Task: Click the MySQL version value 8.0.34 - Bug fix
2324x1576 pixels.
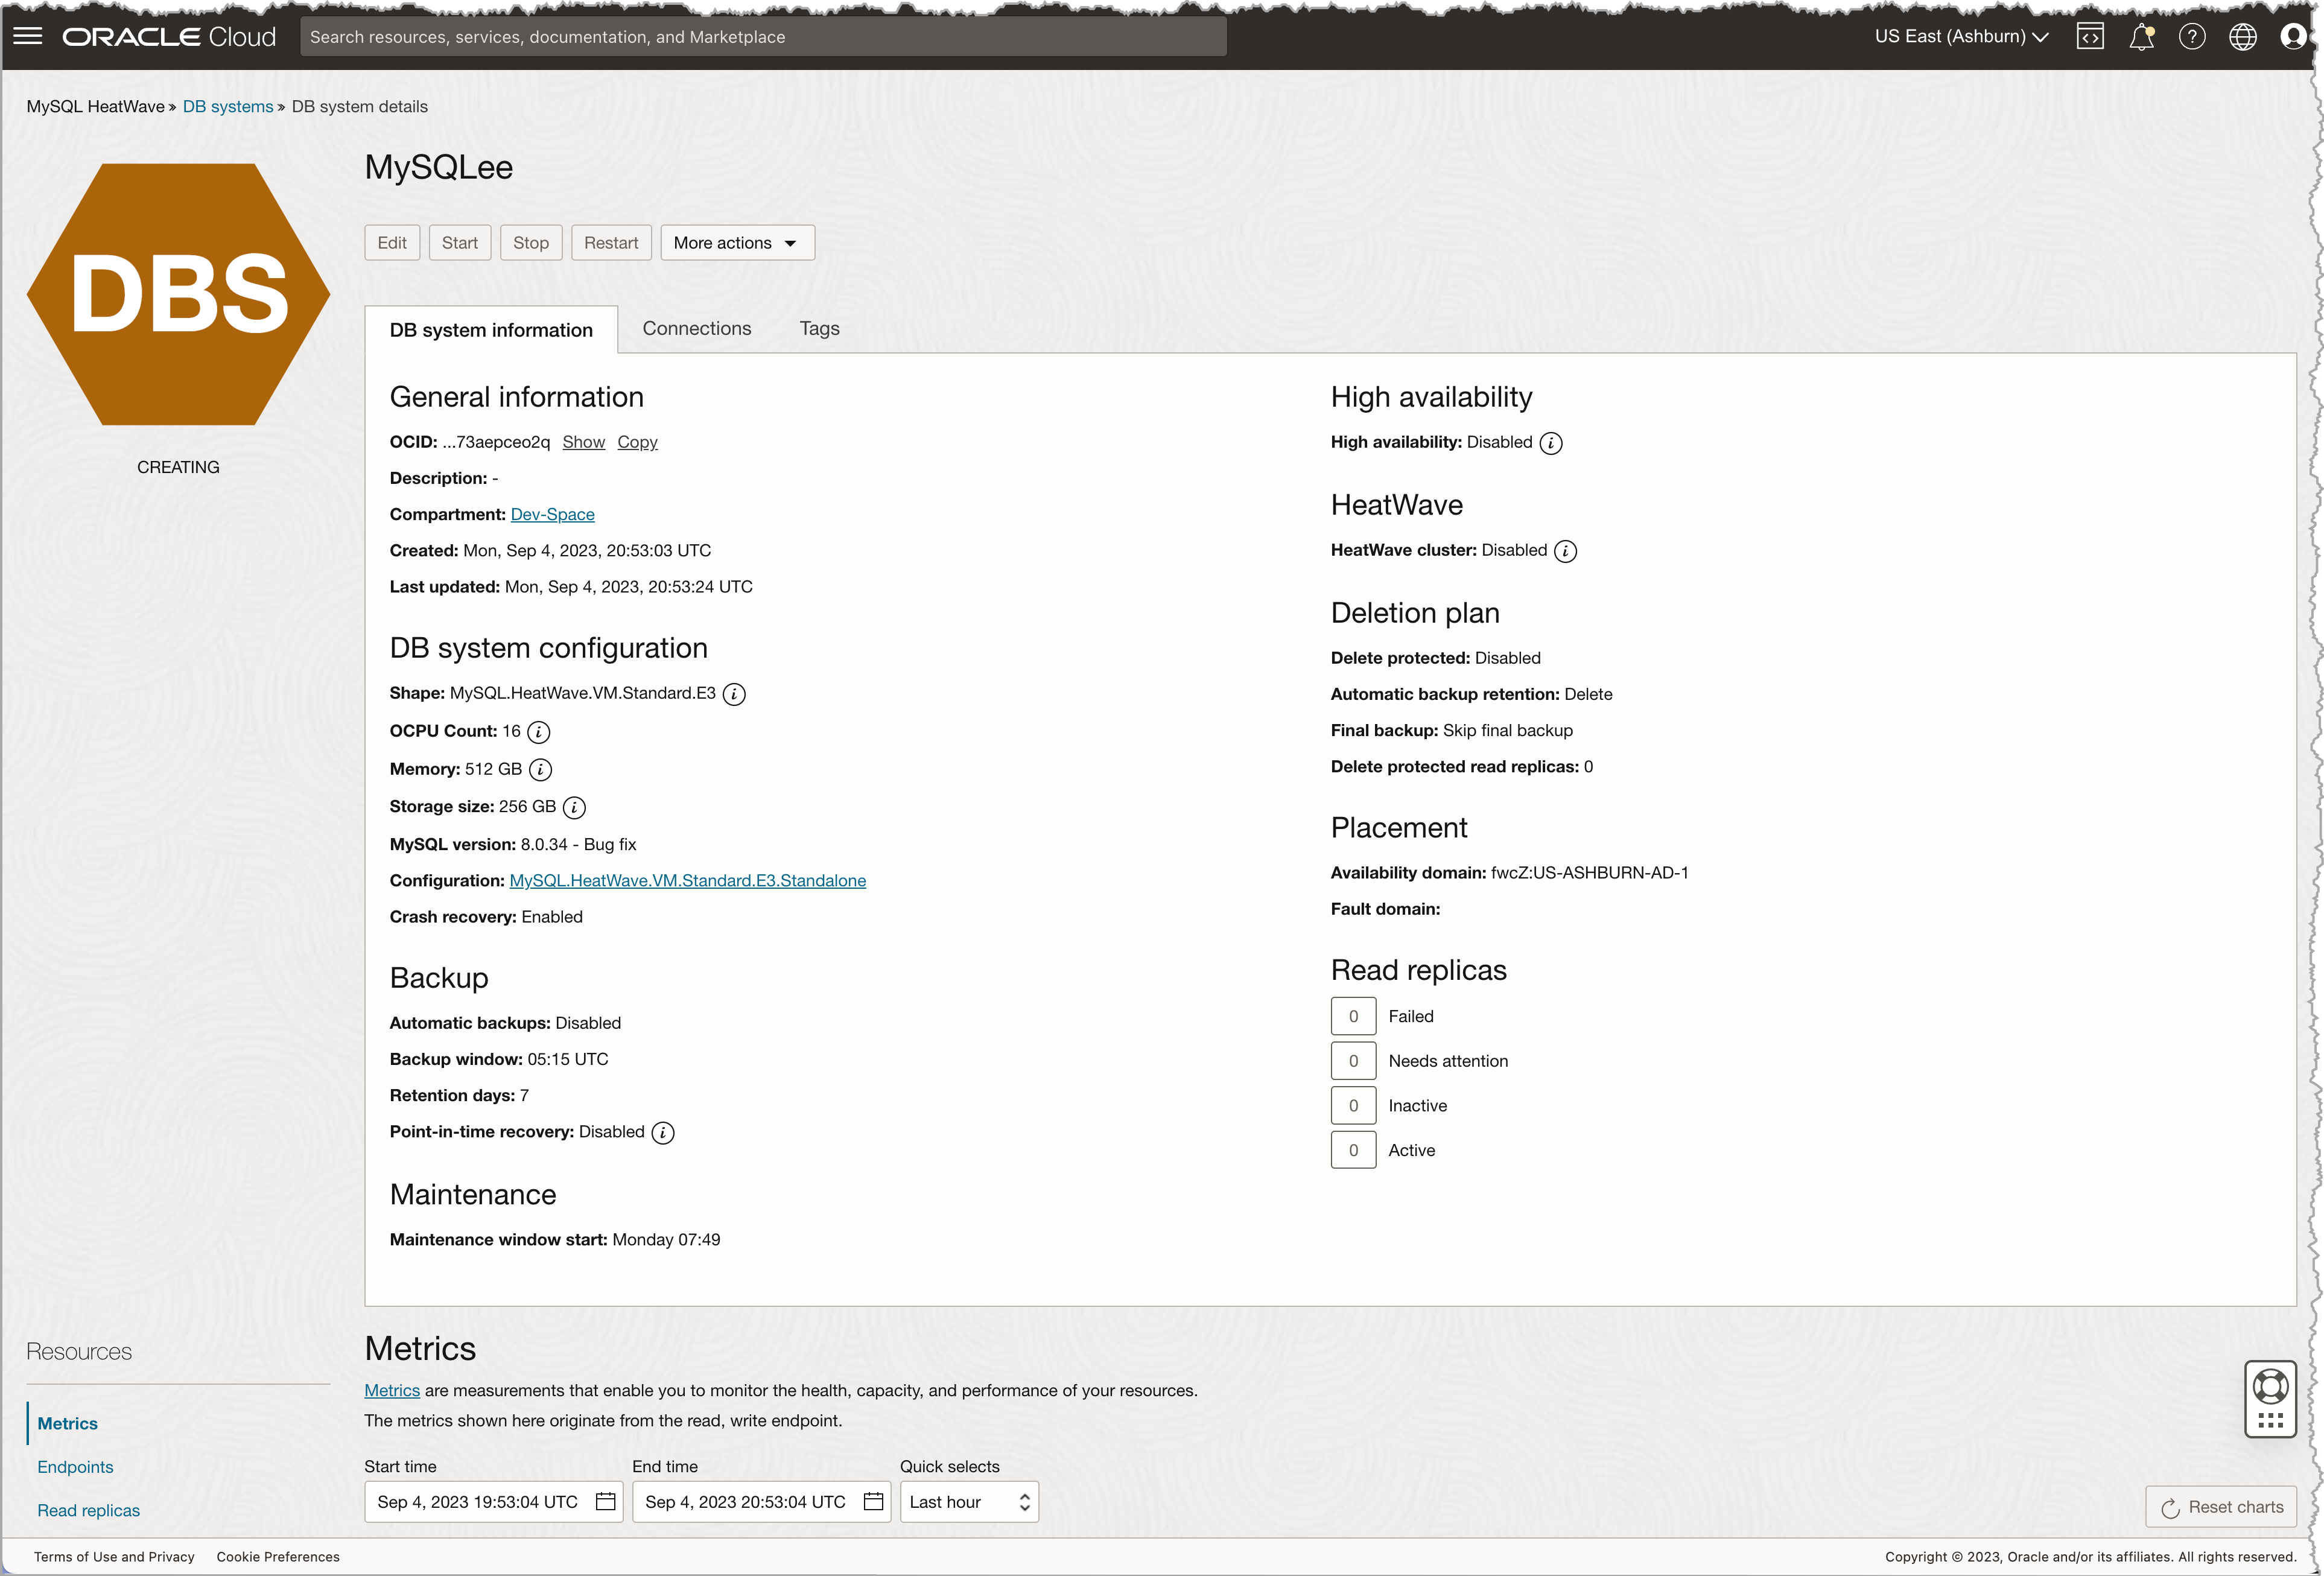Action: tap(578, 845)
